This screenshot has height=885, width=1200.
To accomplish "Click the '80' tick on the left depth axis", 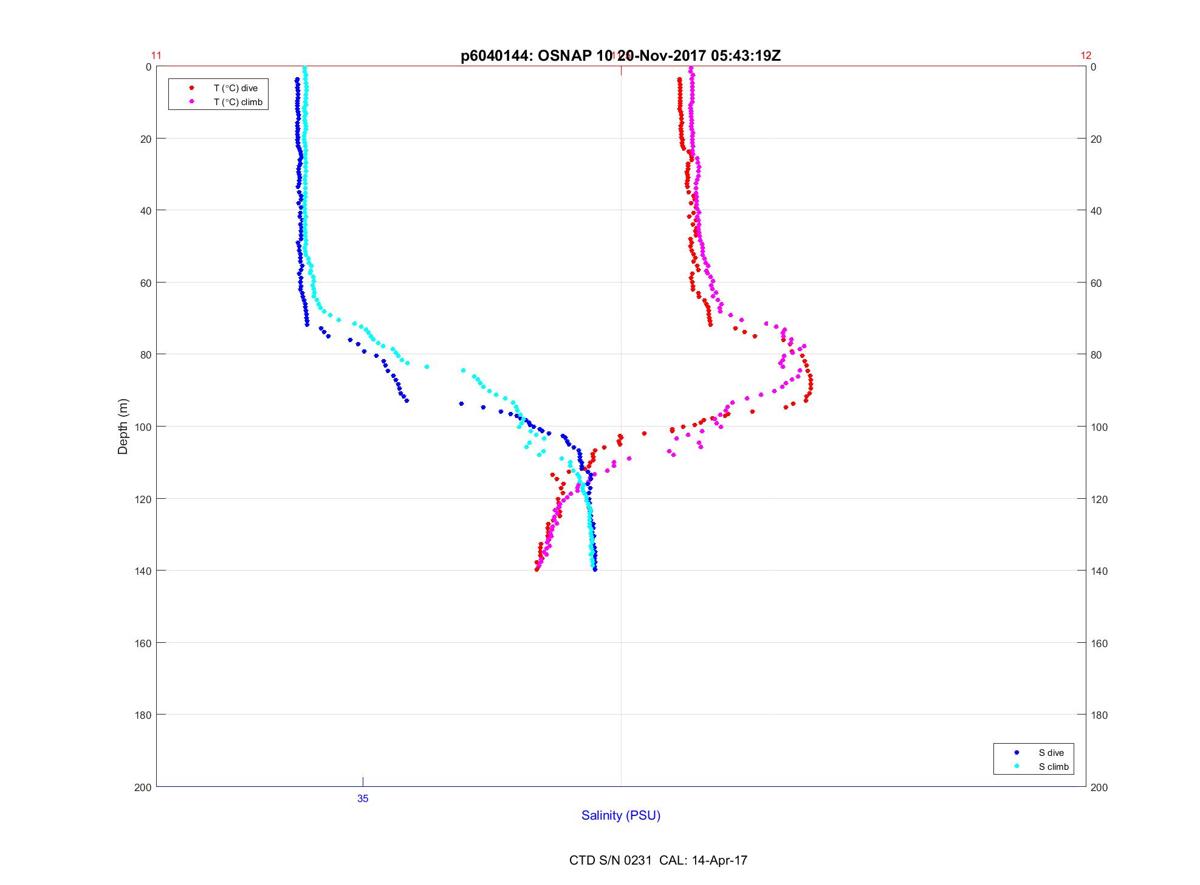I will [x=145, y=355].
